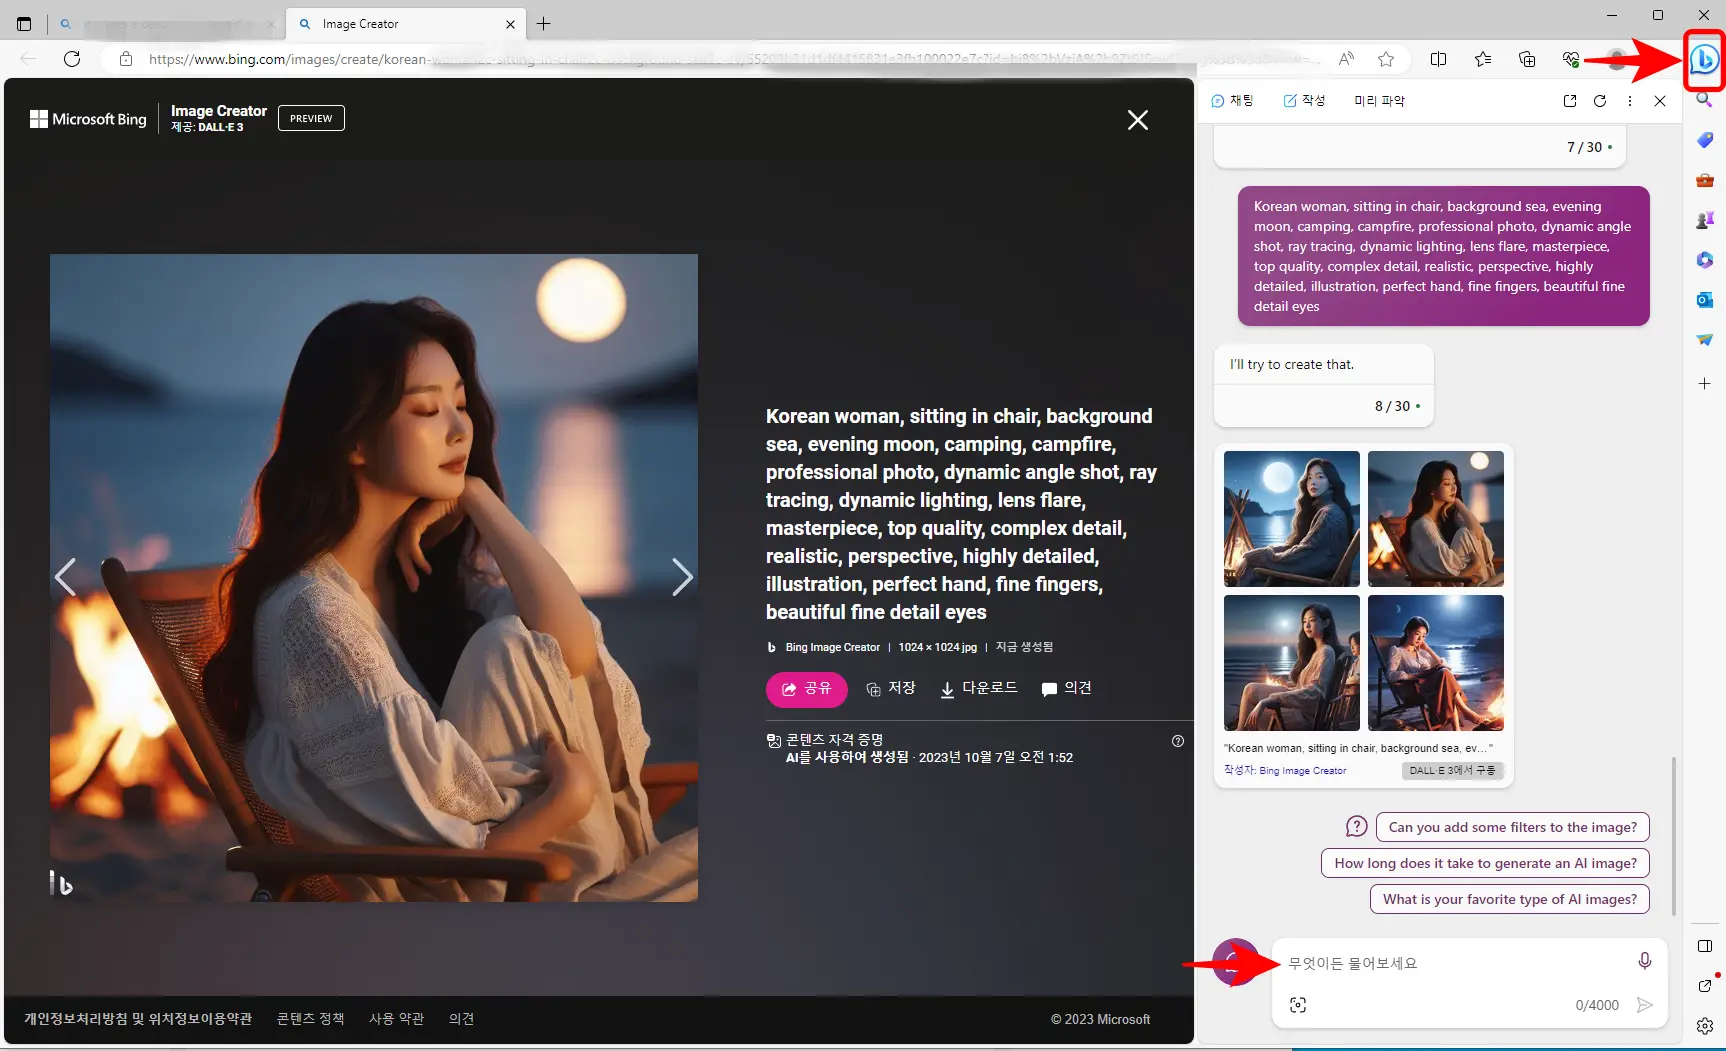Viewport: 1726px width, 1051px height.
Task: Open the Edge browser essentials heart icon
Action: 1570,59
